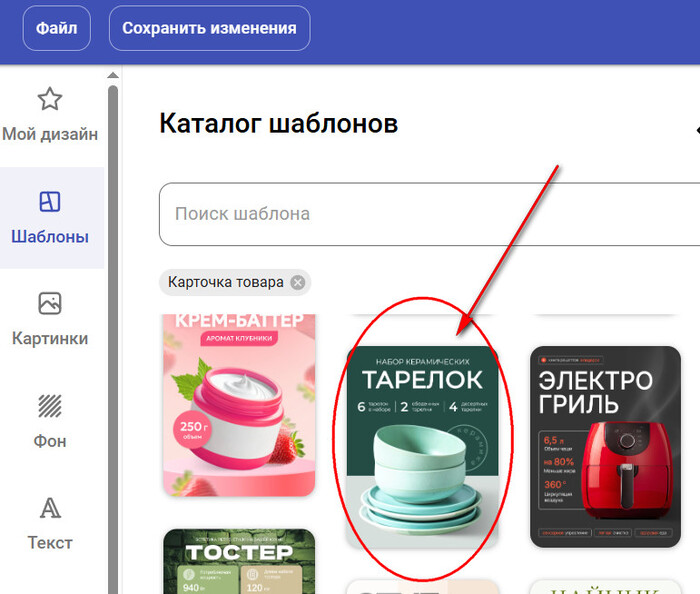Click the star icon for Мой дизайн
700x594 pixels.
(50, 99)
